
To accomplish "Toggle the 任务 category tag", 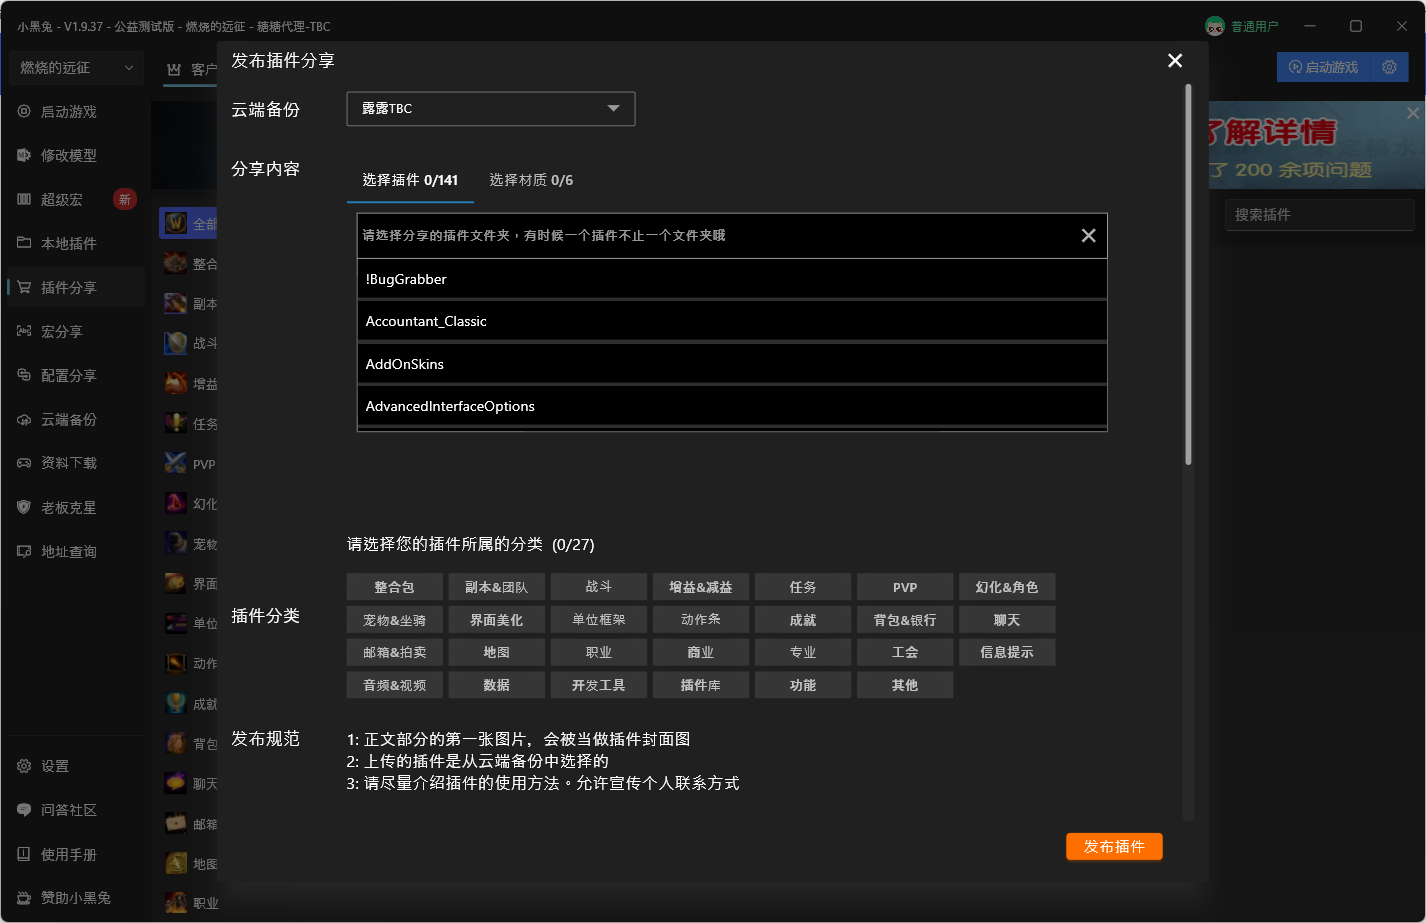I will click(x=803, y=587).
